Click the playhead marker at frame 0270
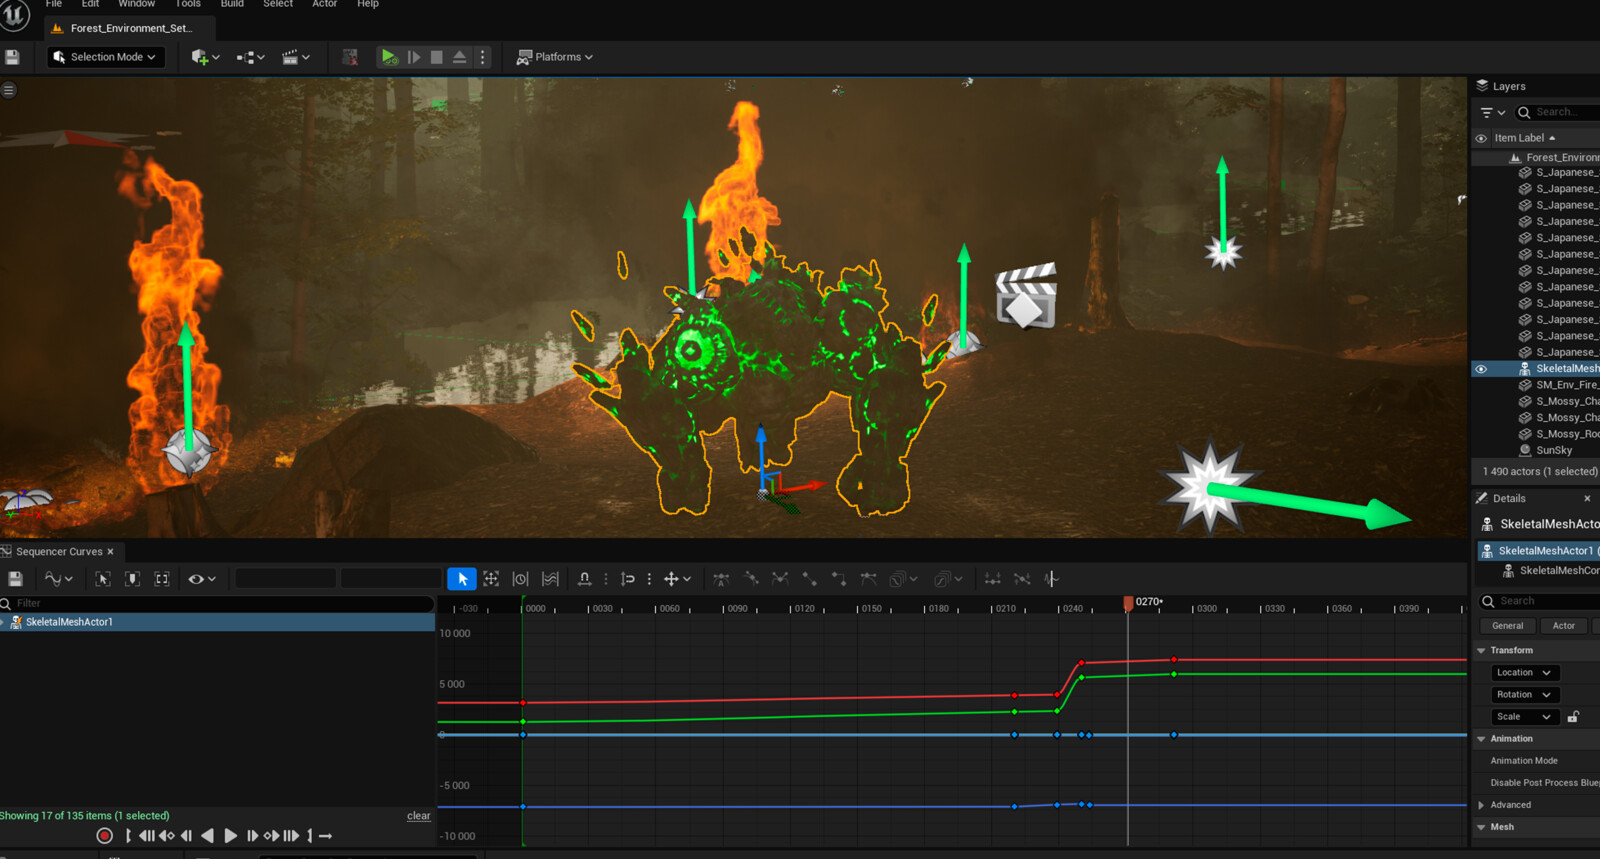1600x859 pixels. (x=1128, y=603)
